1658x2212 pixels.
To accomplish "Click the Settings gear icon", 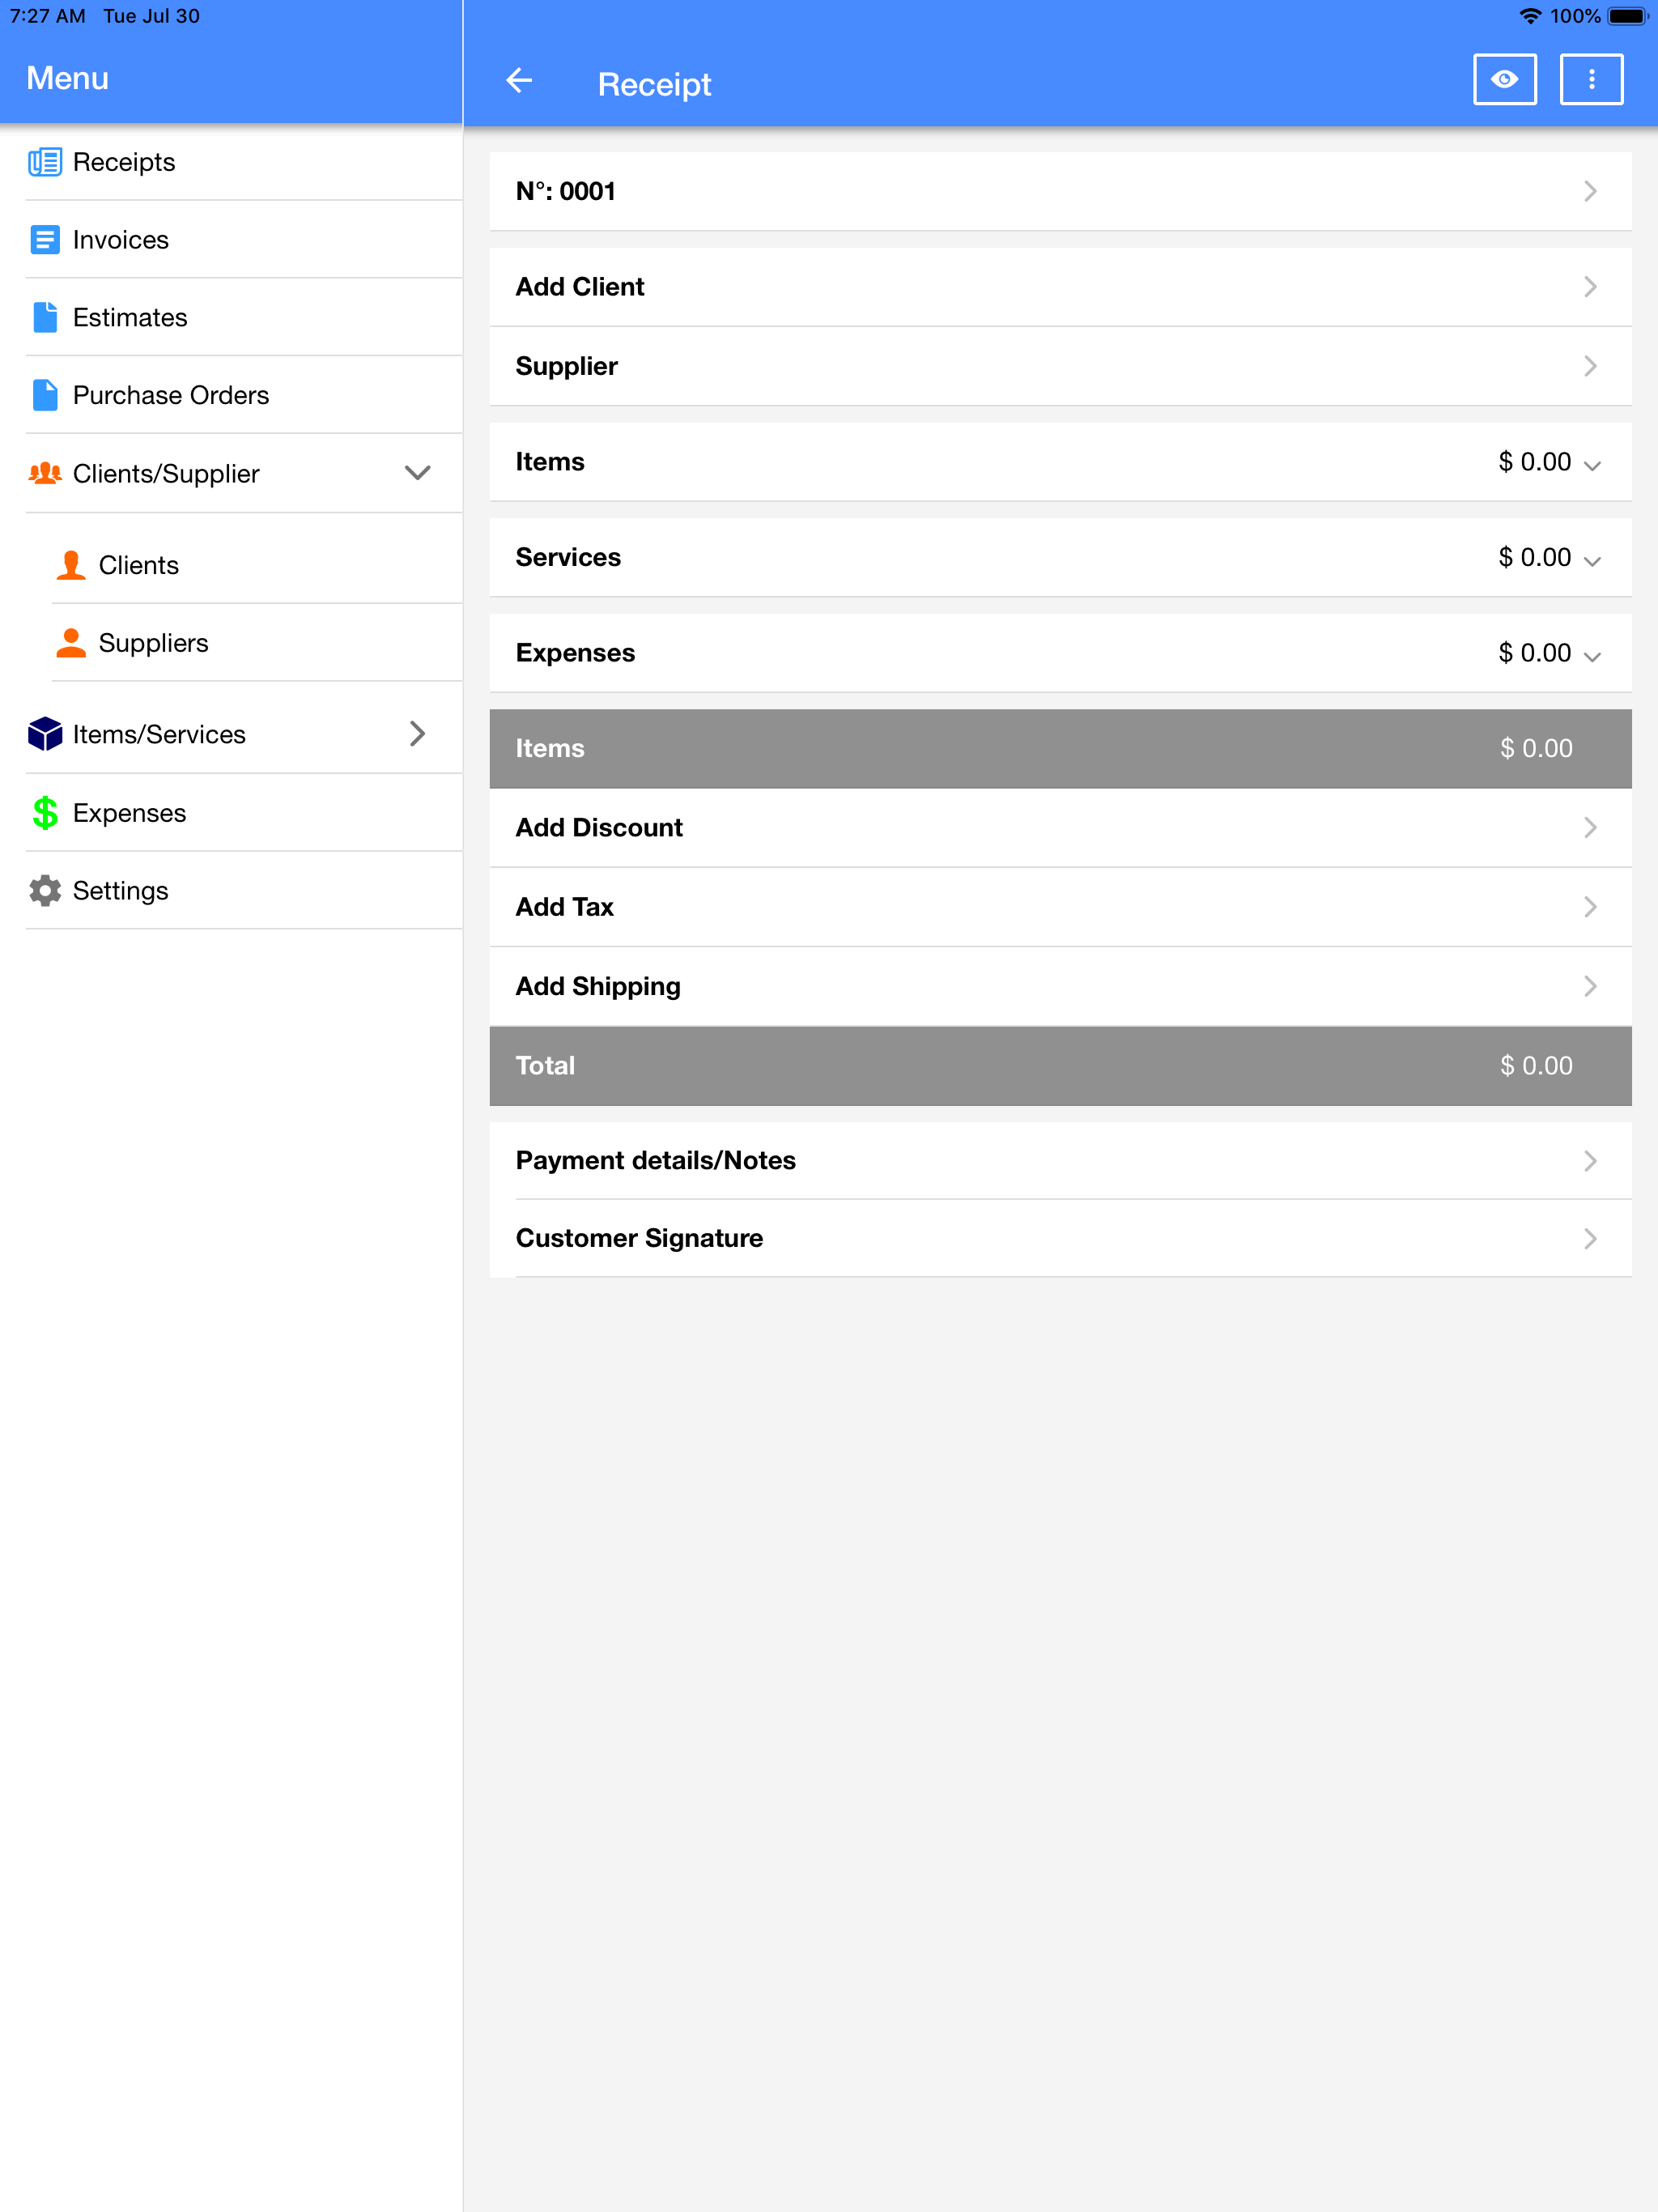I will tap(45, 890).
